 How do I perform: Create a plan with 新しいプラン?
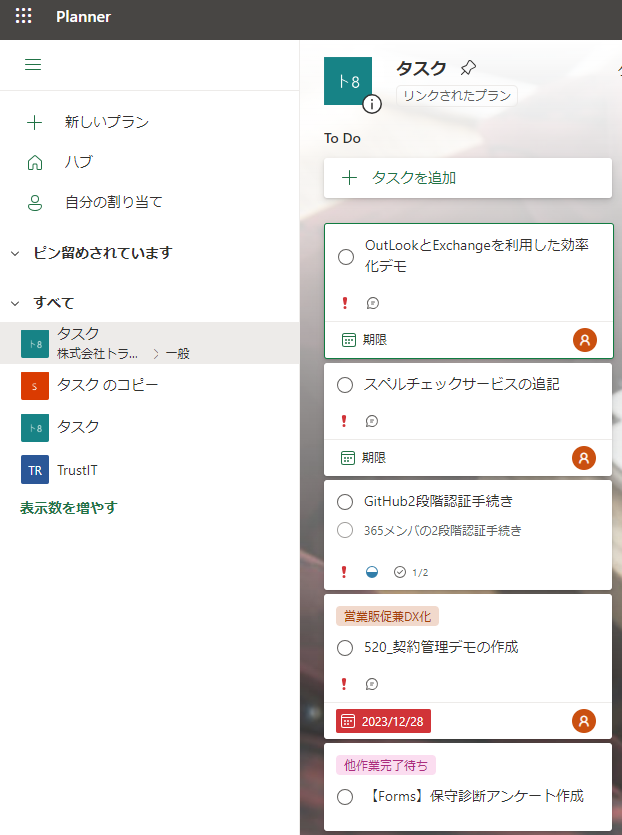coord(106,122)
